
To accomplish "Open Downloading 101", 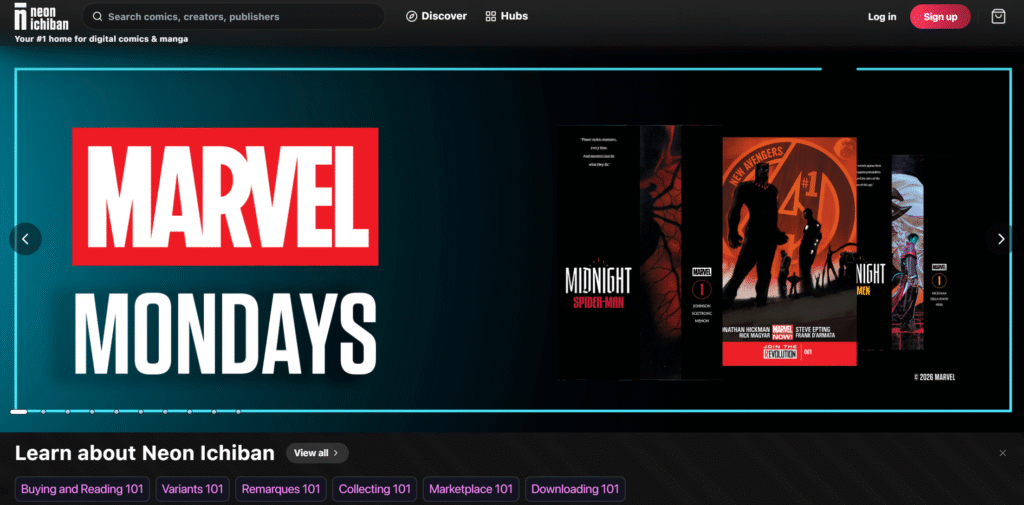I will coord(575,489).
